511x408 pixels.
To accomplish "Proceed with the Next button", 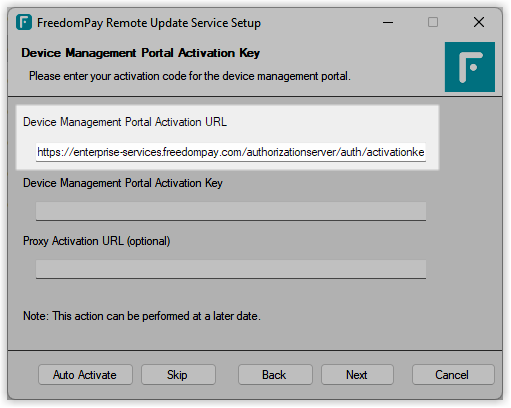I will (x=357, y=375).
